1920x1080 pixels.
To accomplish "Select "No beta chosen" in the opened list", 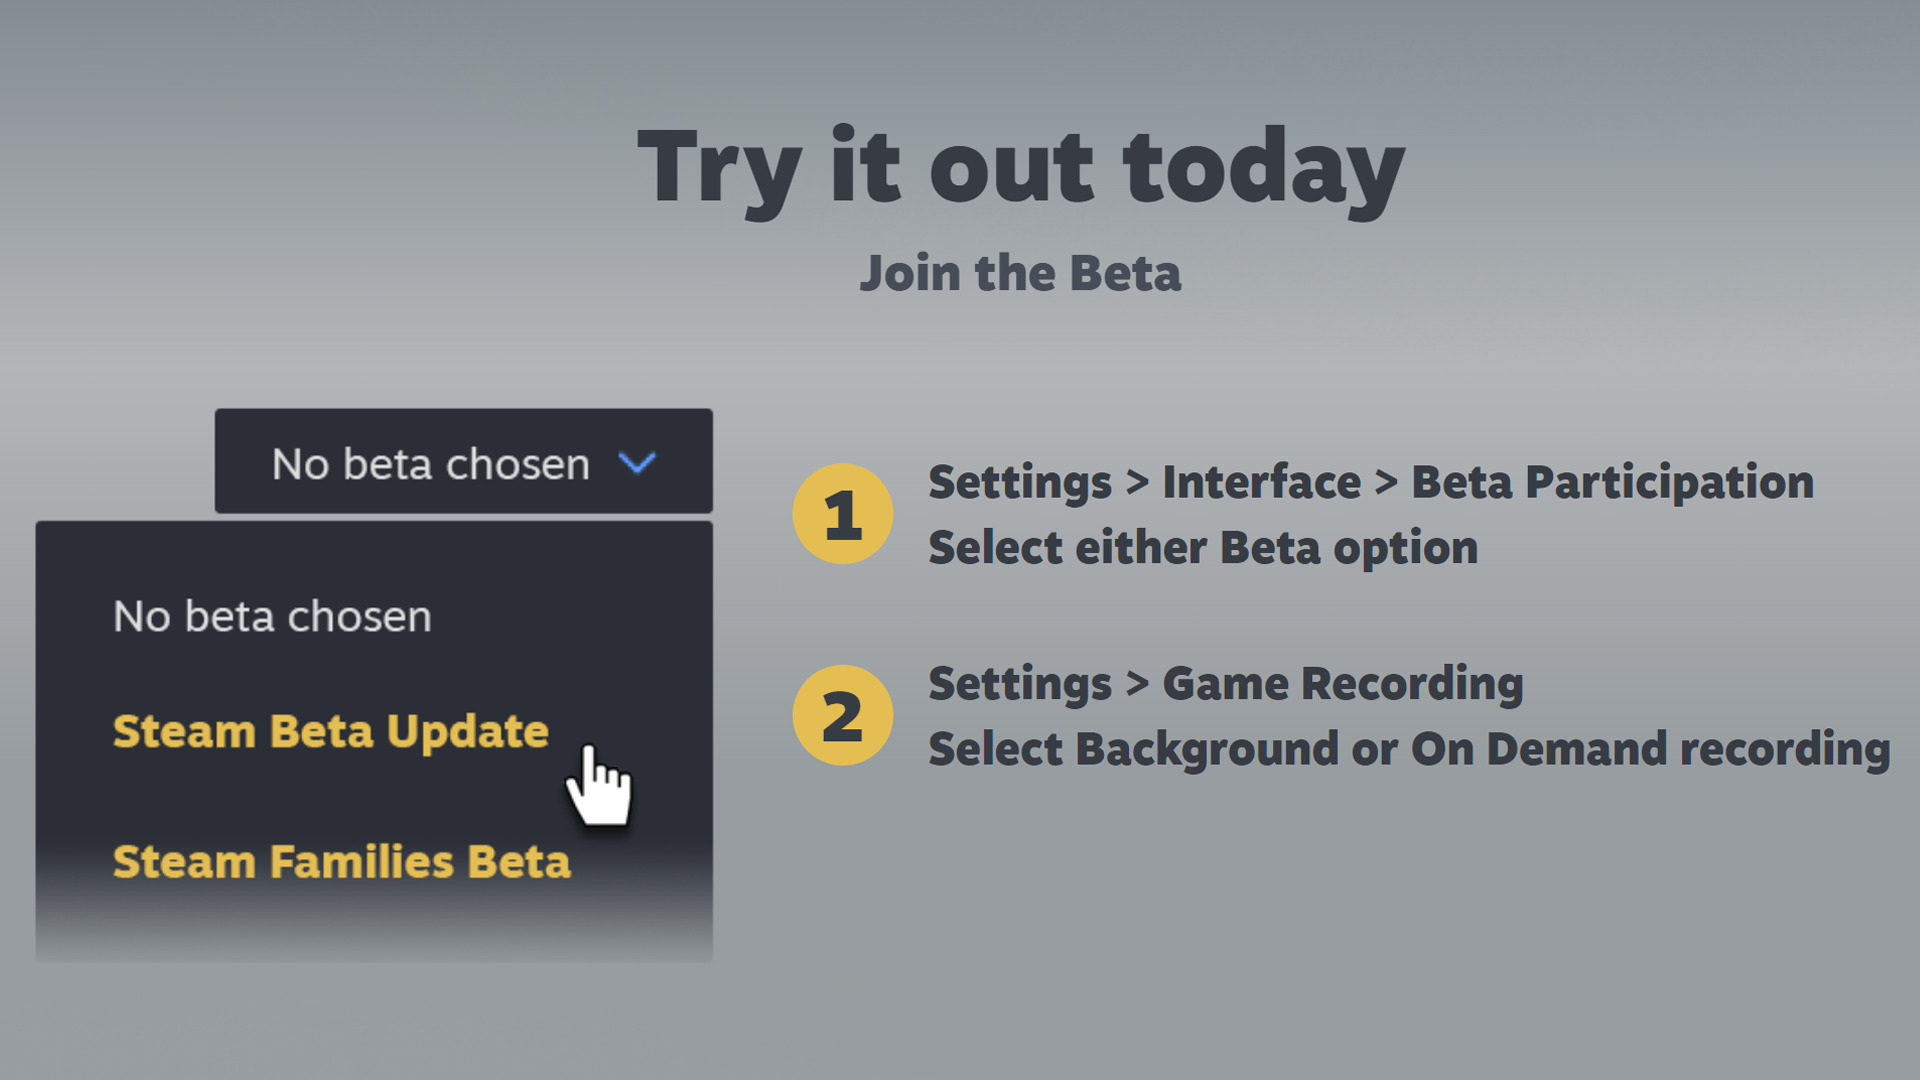I will (x=272, y=617).
